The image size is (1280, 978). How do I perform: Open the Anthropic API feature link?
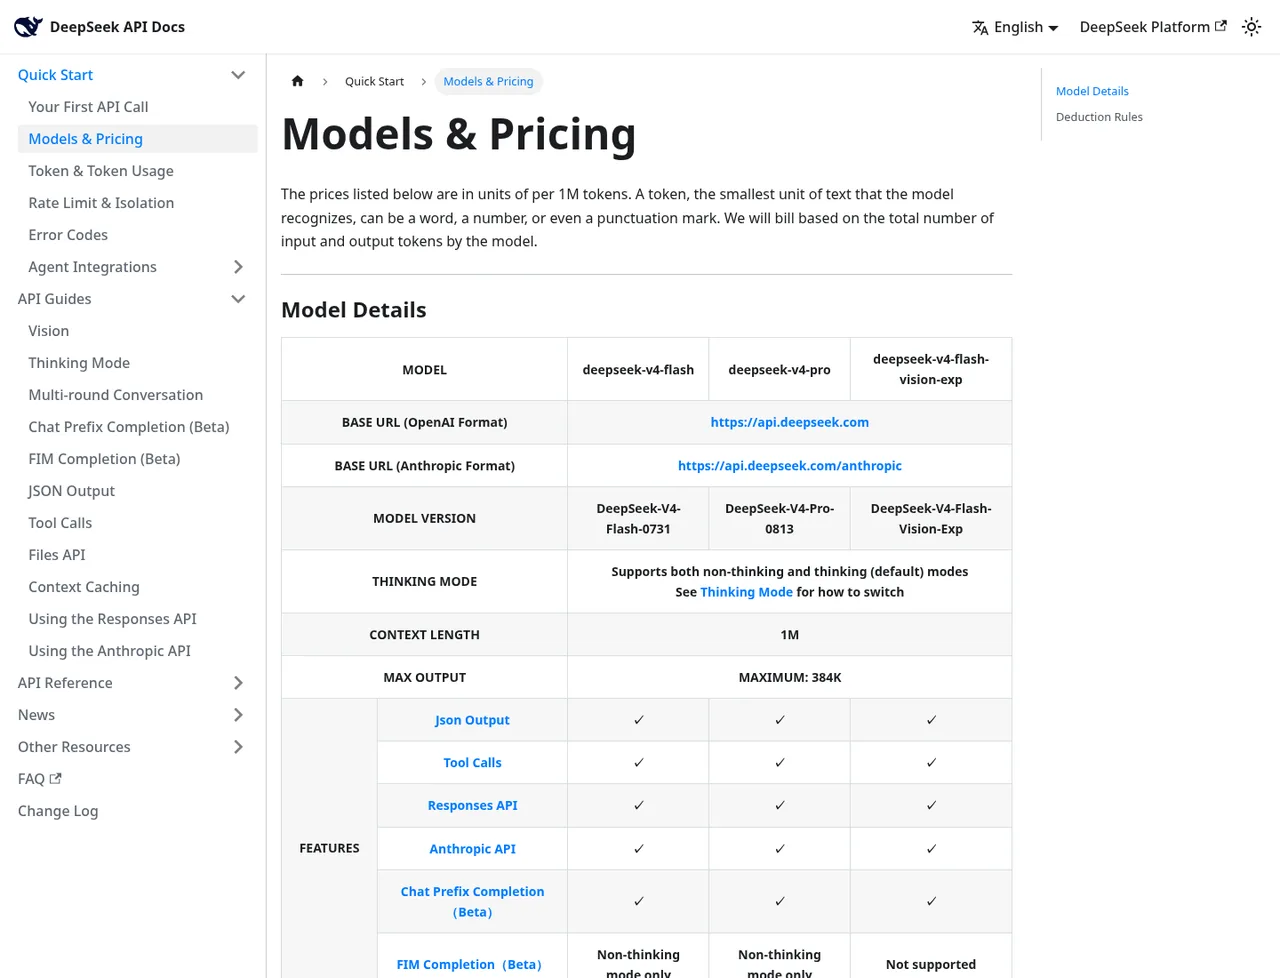click(x=472, y=849)
